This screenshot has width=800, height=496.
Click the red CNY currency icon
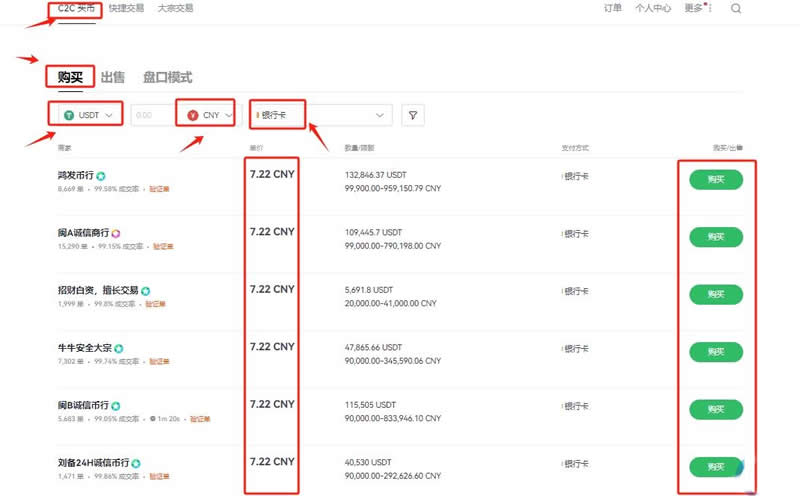coord(192,115)
